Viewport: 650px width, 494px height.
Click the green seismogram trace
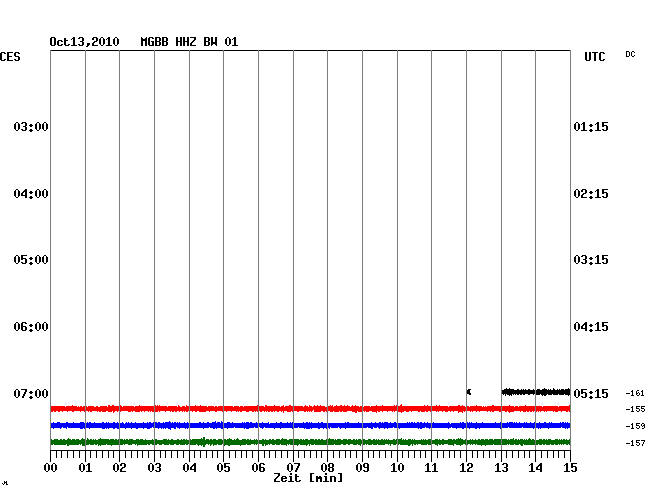pyautogui.click(x=310, y=442)
